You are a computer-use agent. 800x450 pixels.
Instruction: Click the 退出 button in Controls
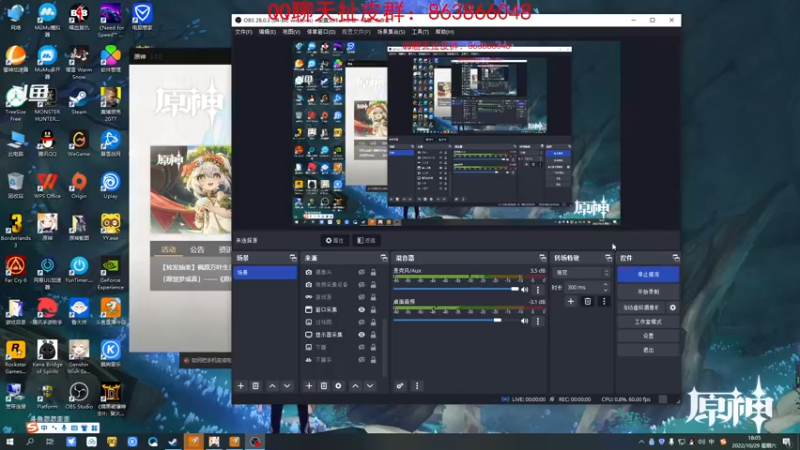[x=648, y=350]
